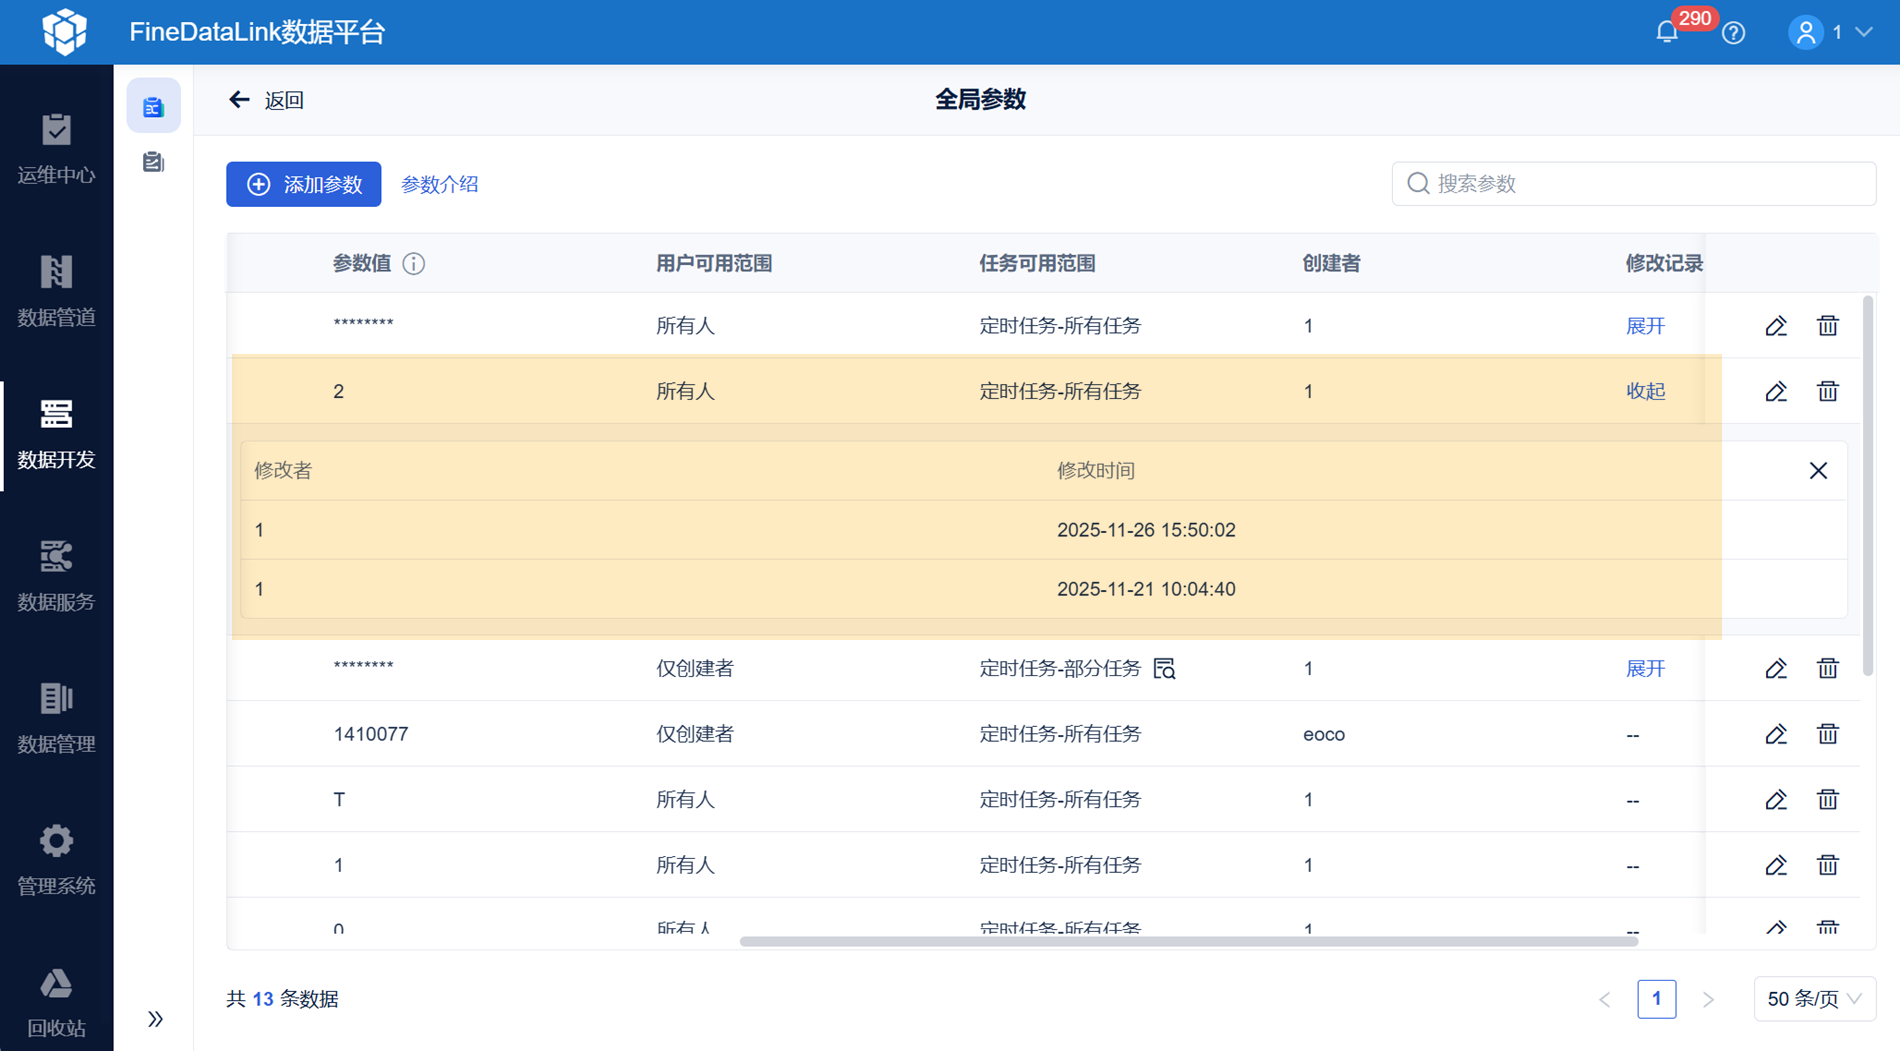Select the gray clipboard icon below it

pos(153,162)
